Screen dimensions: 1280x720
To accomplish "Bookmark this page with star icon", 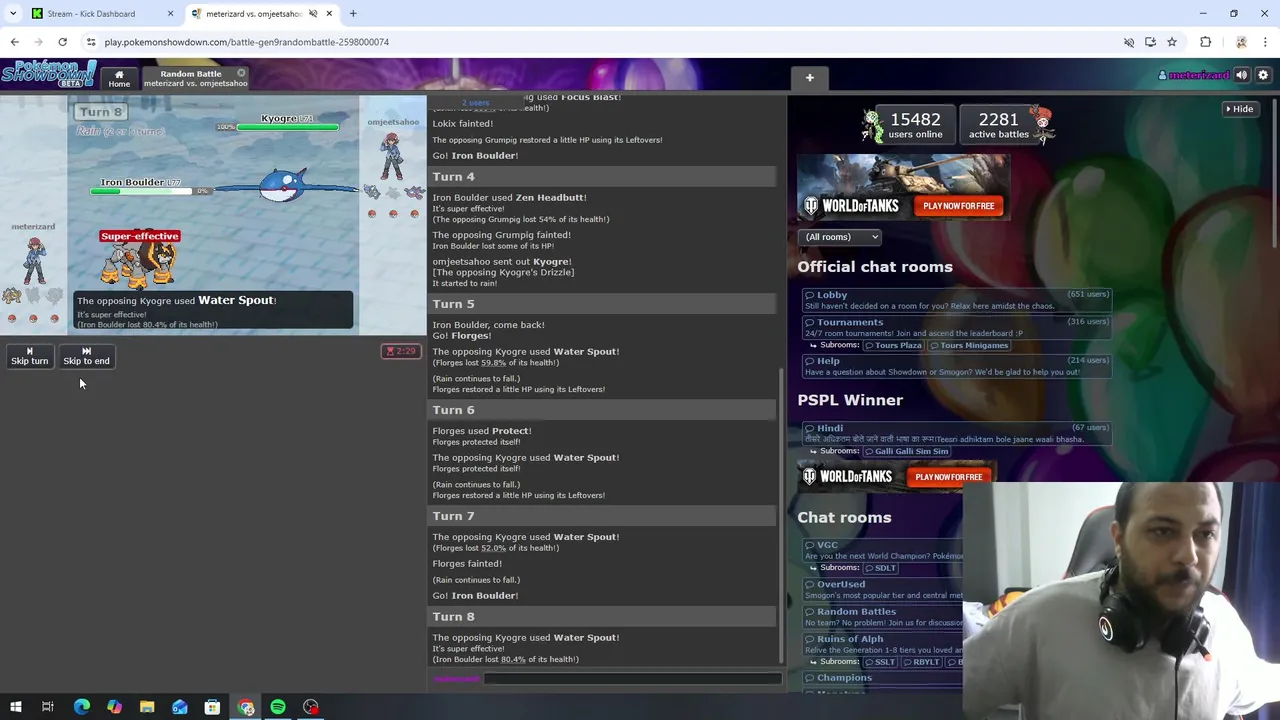I will 1172,42.
